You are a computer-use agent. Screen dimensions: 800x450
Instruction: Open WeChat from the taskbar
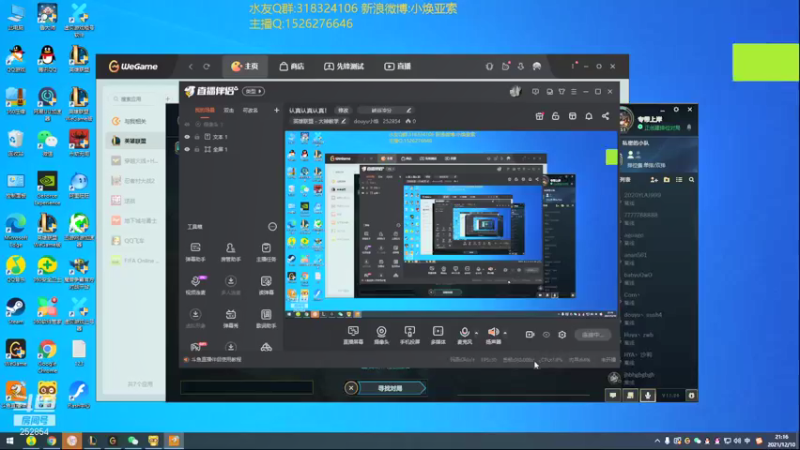coord(133,441)
